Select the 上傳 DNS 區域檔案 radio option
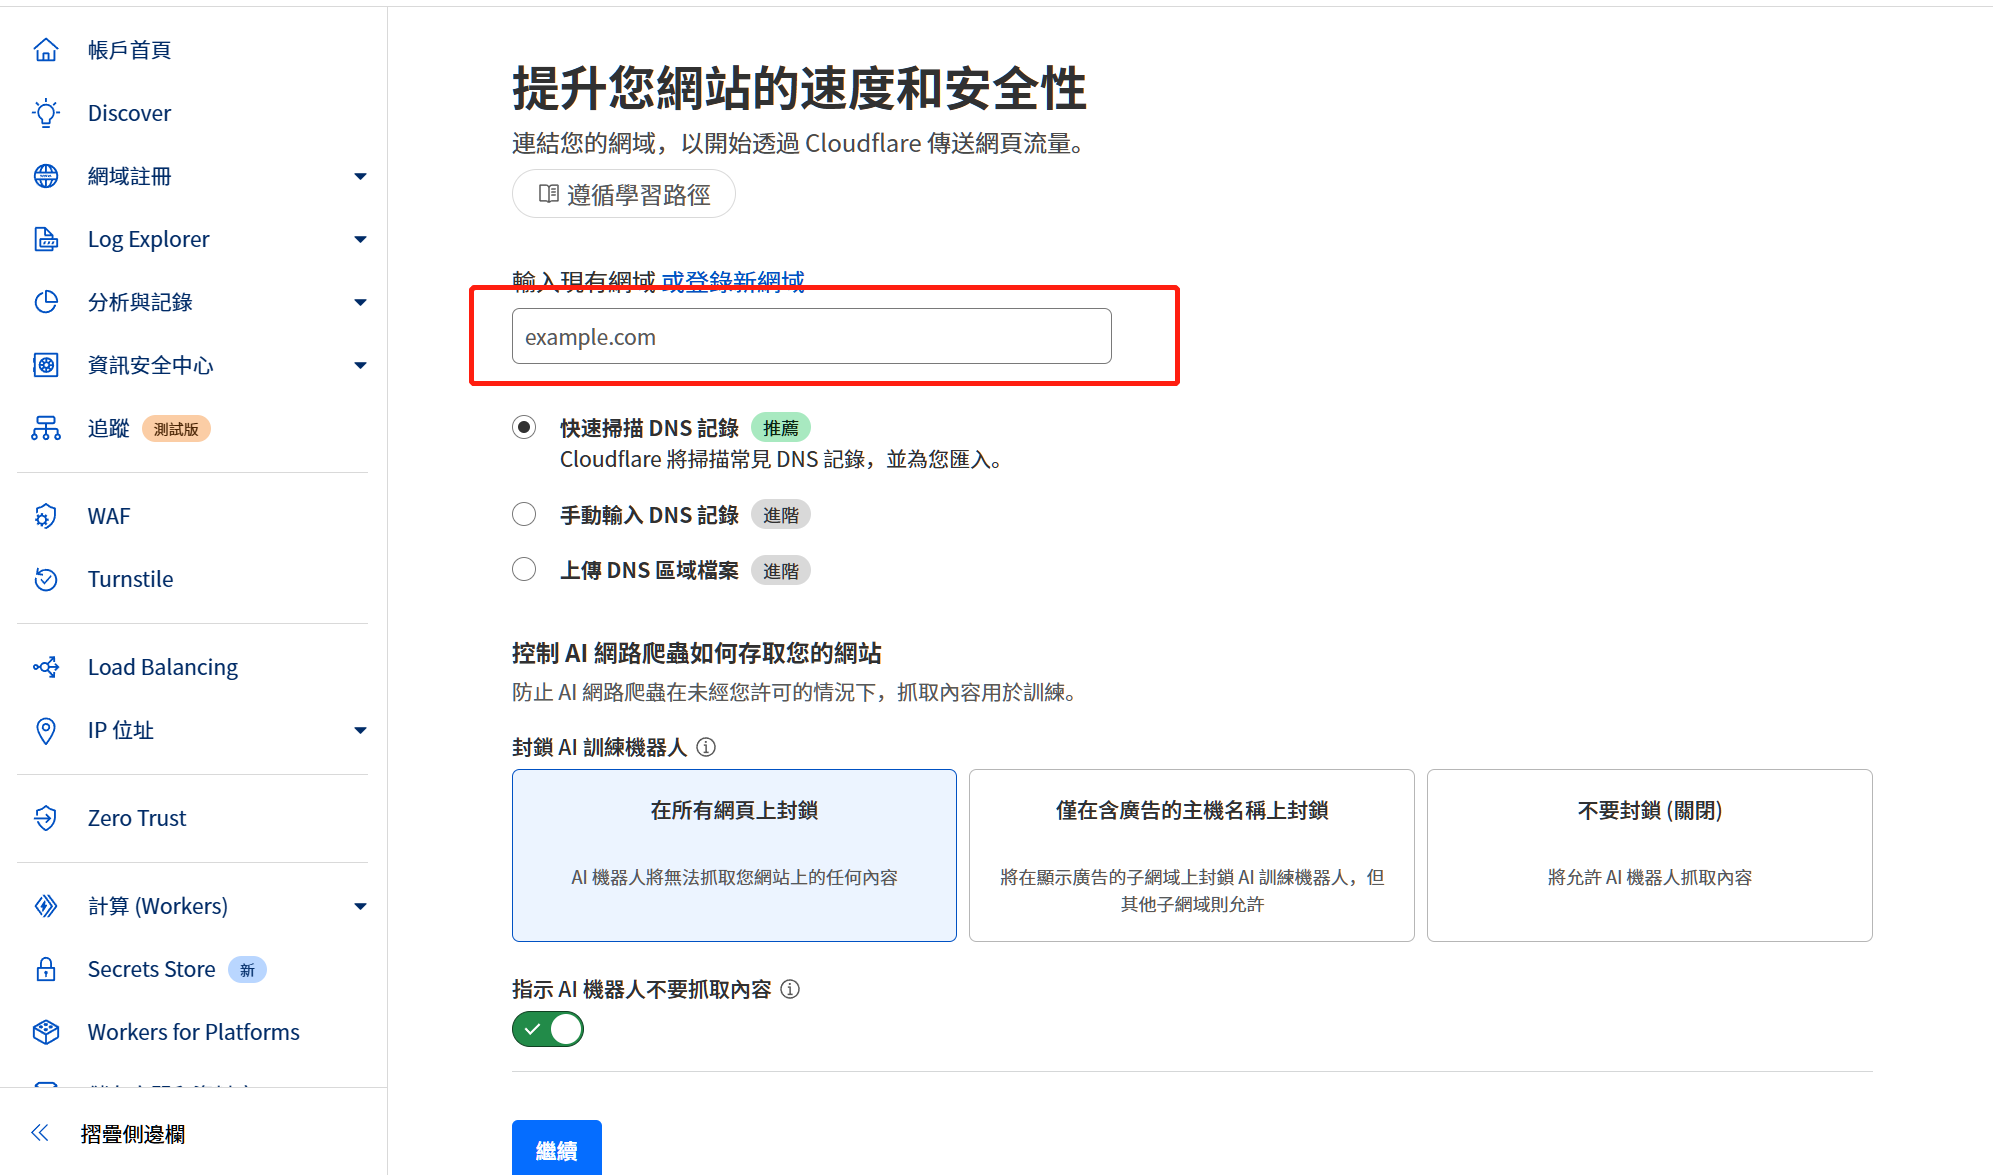1993x1175 pixels. point(524,570)
